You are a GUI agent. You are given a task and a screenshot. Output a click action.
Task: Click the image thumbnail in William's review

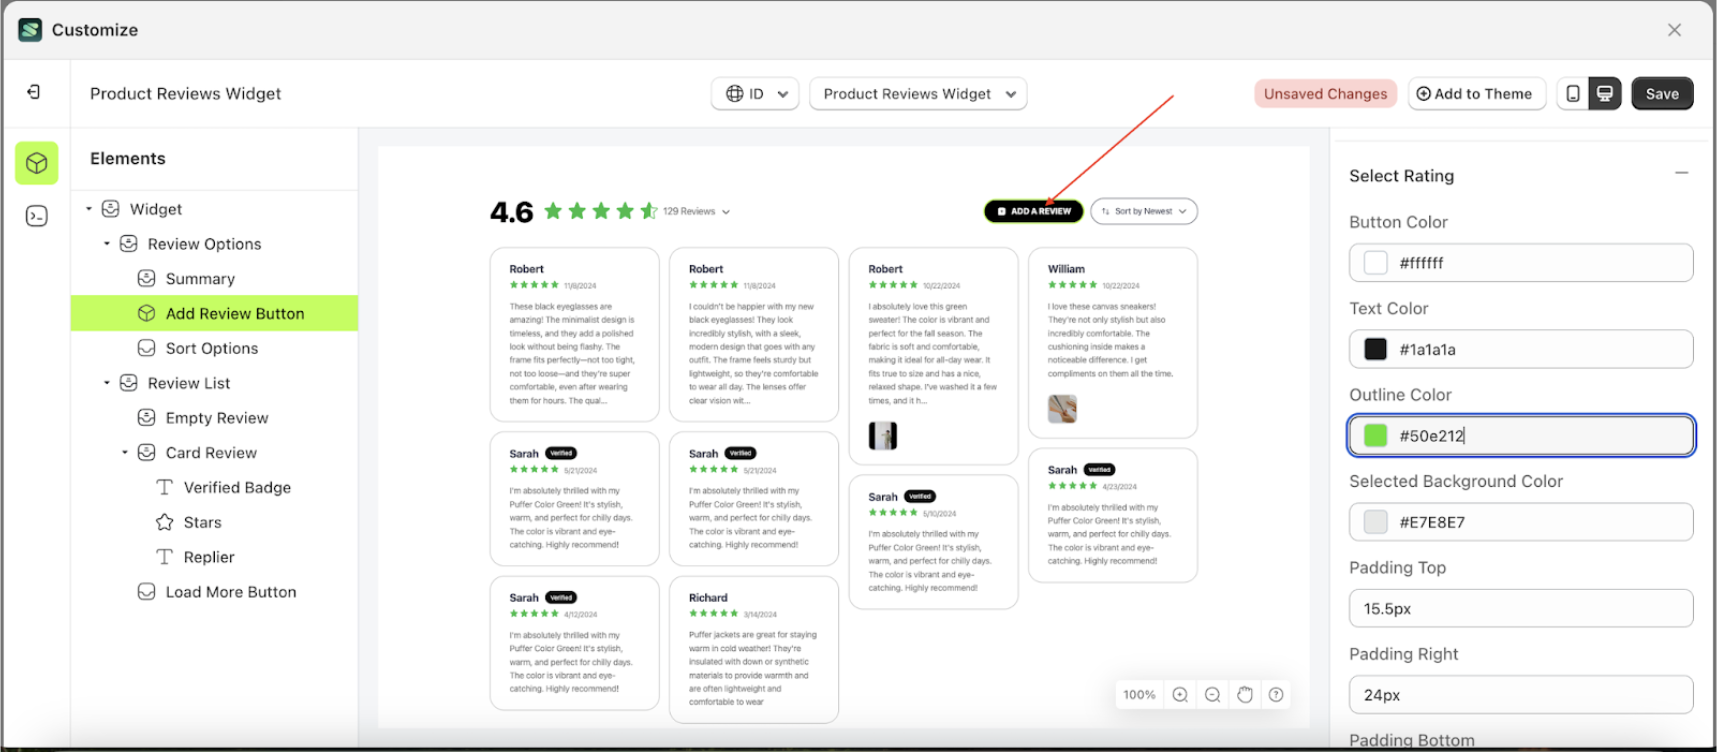pyautogui.click(x=1062, y=408)
